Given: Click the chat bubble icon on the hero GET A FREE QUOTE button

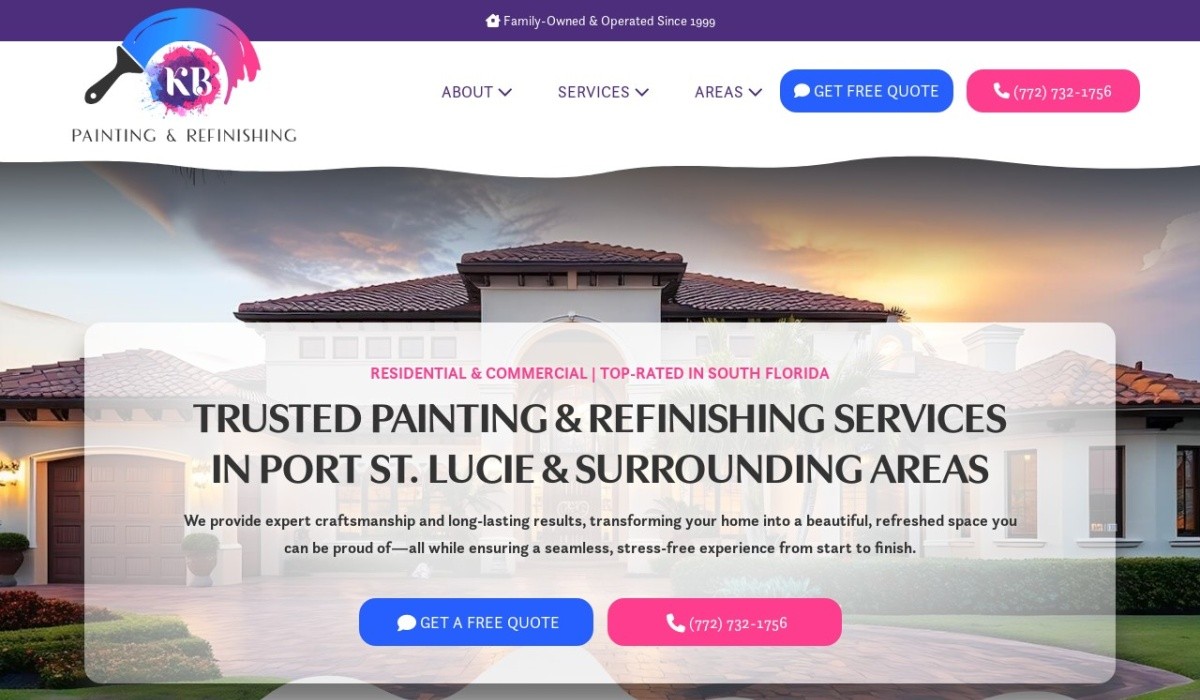Looking at the screenshot, I should click(x=406, y=623).
